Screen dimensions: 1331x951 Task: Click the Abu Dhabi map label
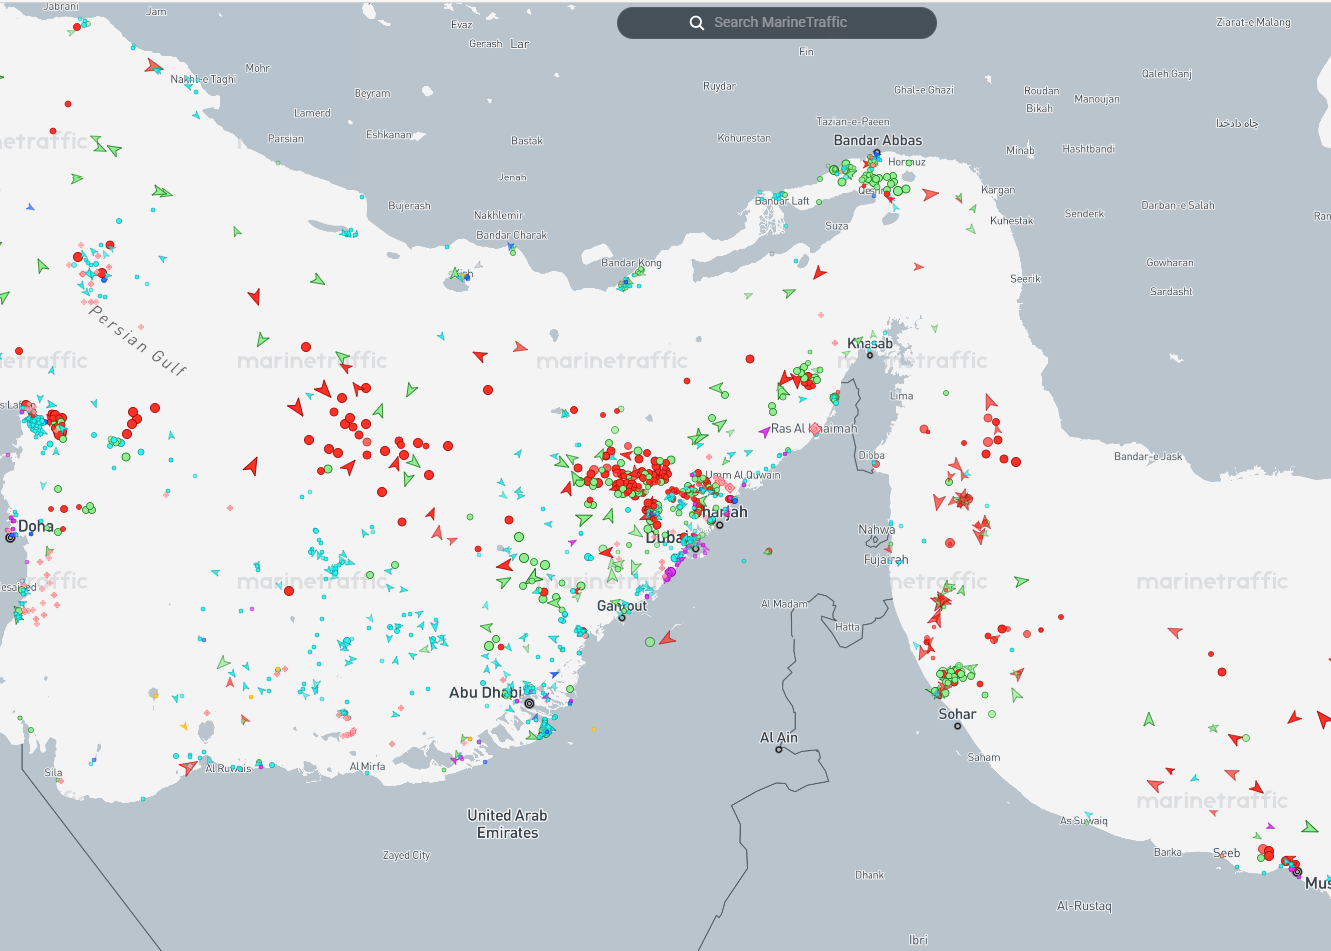[484, 692]
